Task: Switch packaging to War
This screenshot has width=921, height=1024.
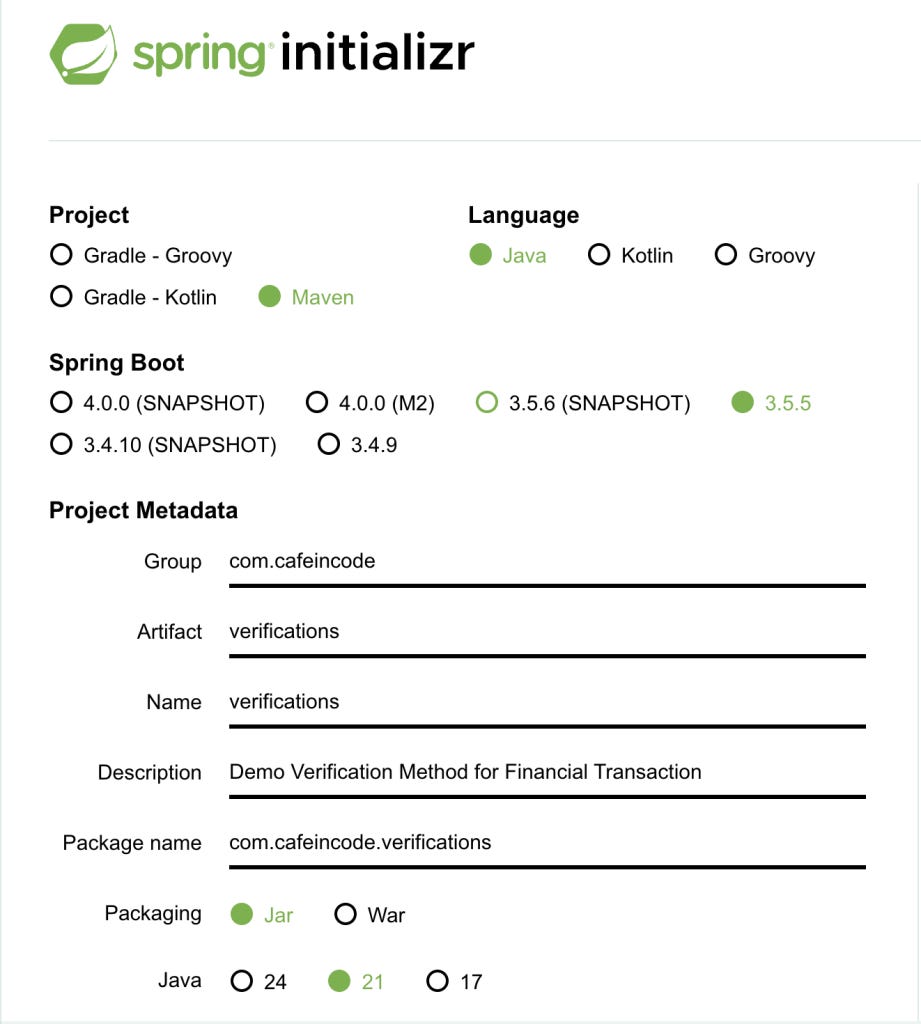Action: (x=370, y=914)
